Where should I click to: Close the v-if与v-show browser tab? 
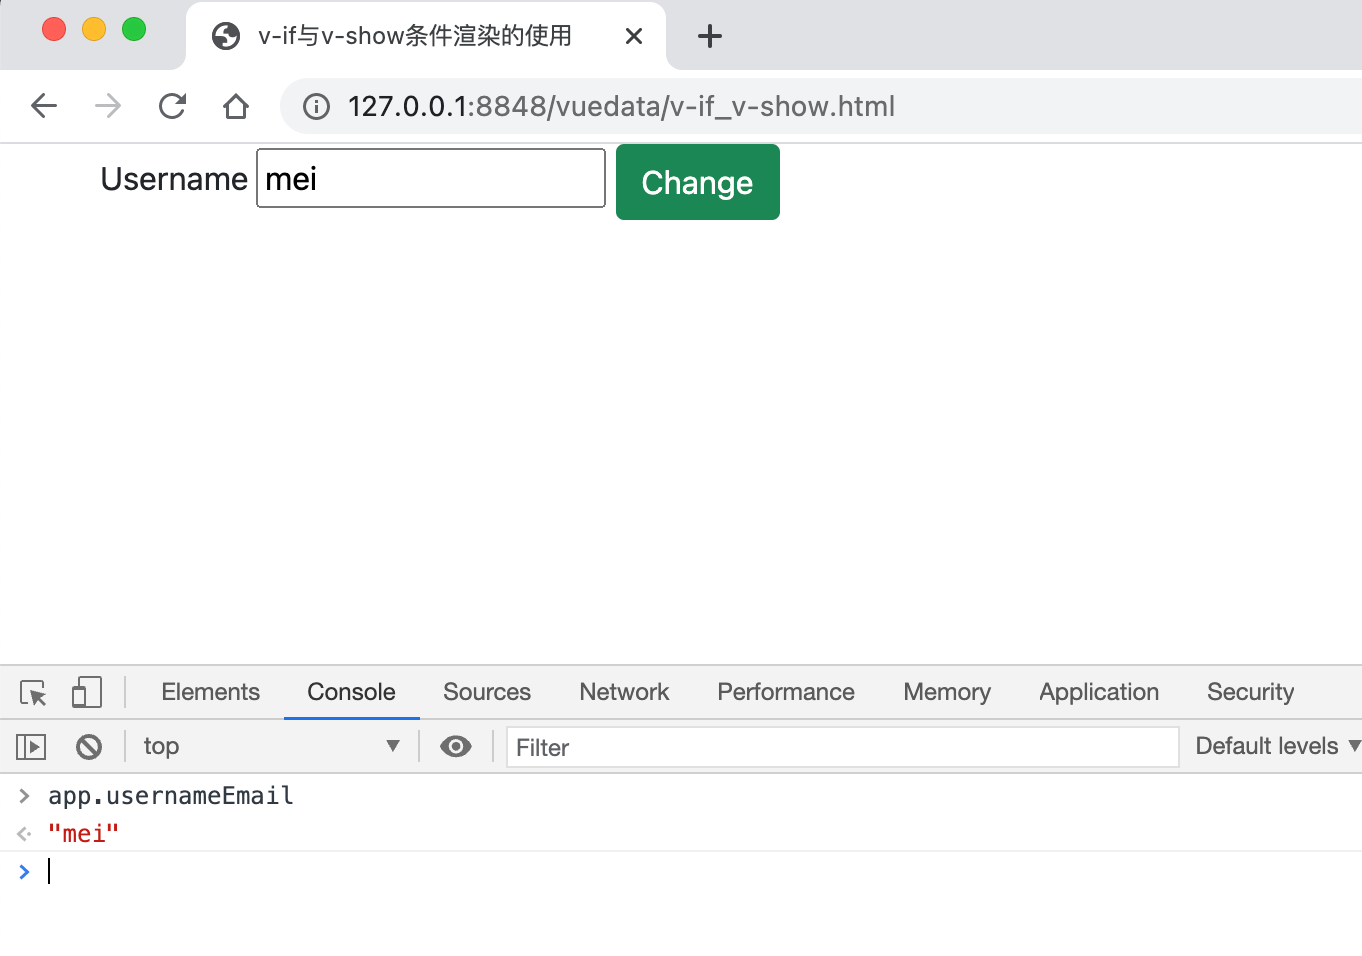tap(634, 37)
